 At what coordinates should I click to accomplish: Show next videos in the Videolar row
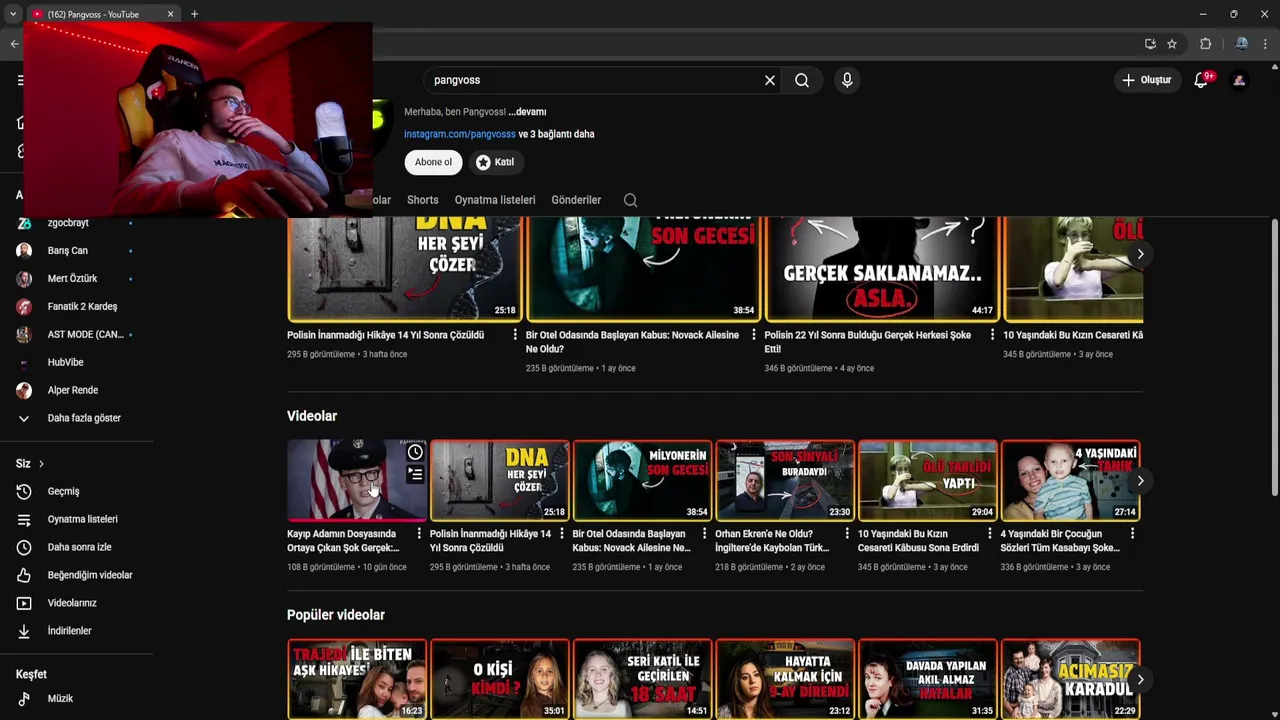click(x=1140, y=481)
